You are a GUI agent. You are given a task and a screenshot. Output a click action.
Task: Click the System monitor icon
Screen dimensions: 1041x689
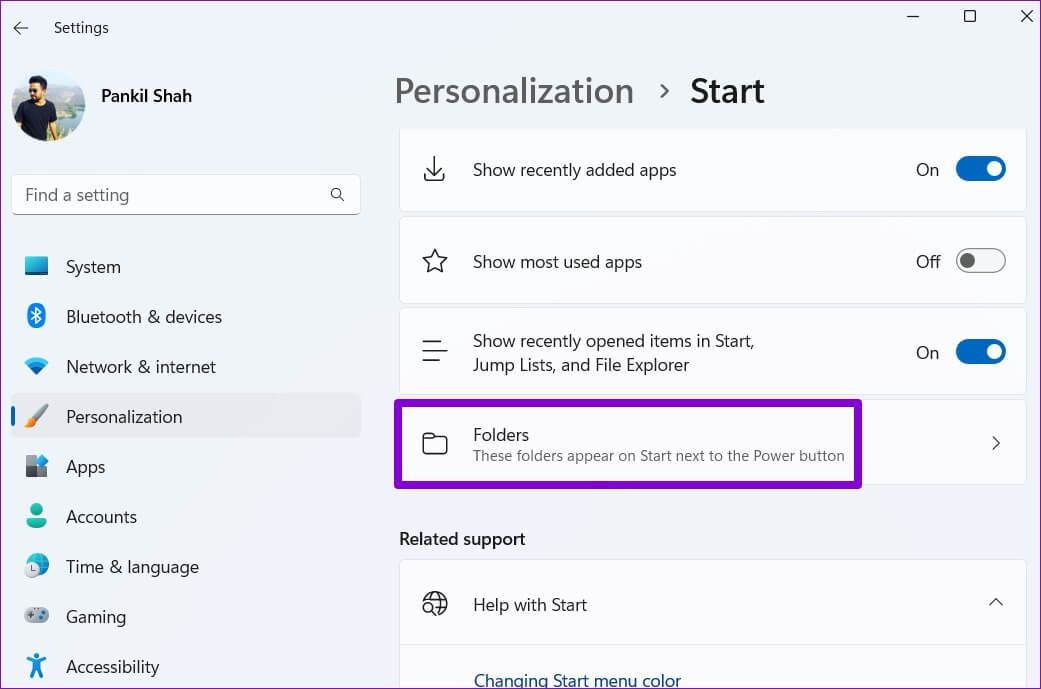pyautogui.click(x=37, y=266)
